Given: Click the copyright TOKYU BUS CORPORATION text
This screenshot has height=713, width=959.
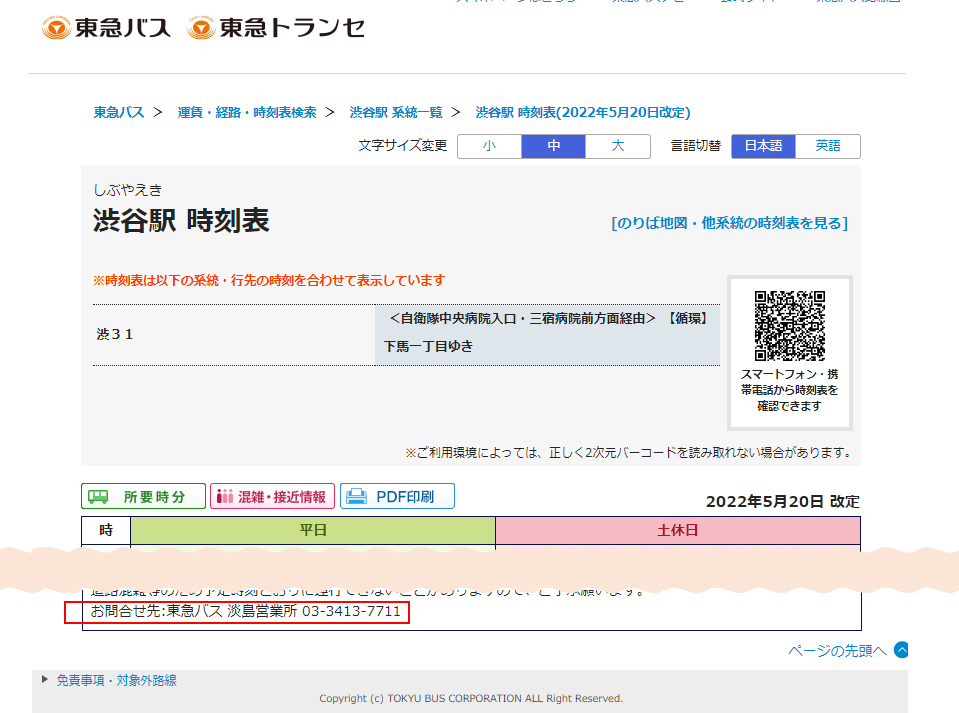Looking at the screenshot, I should (x=471, y=698).
